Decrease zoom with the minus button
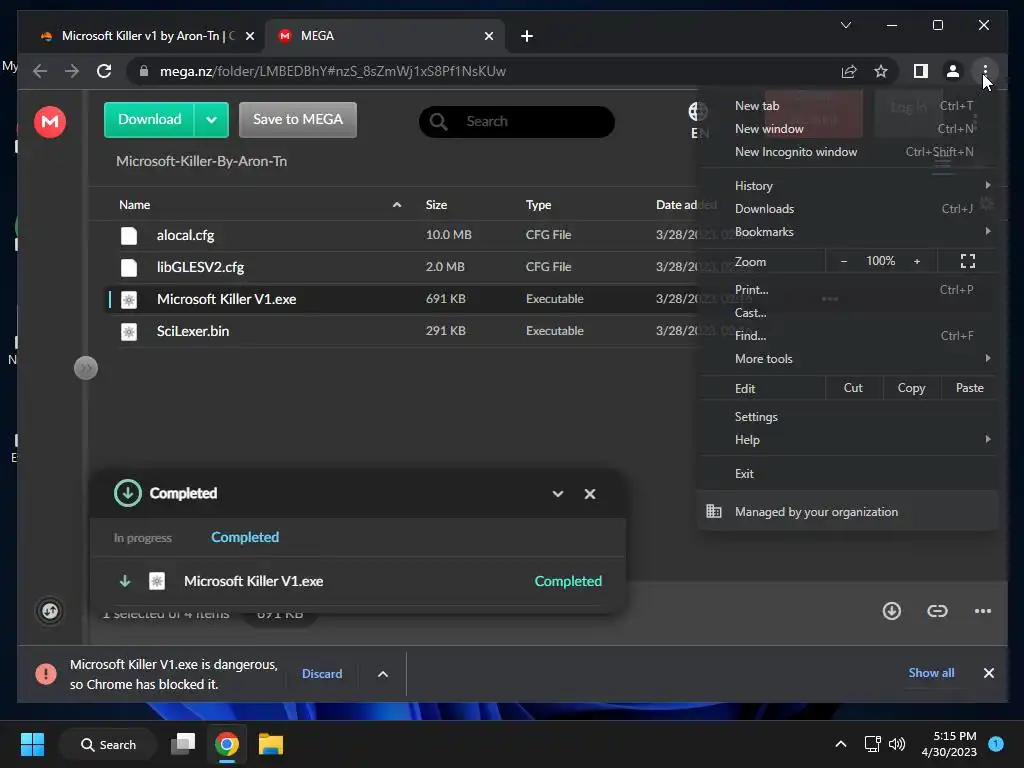The image size is (1024, 768). [844, 261]
